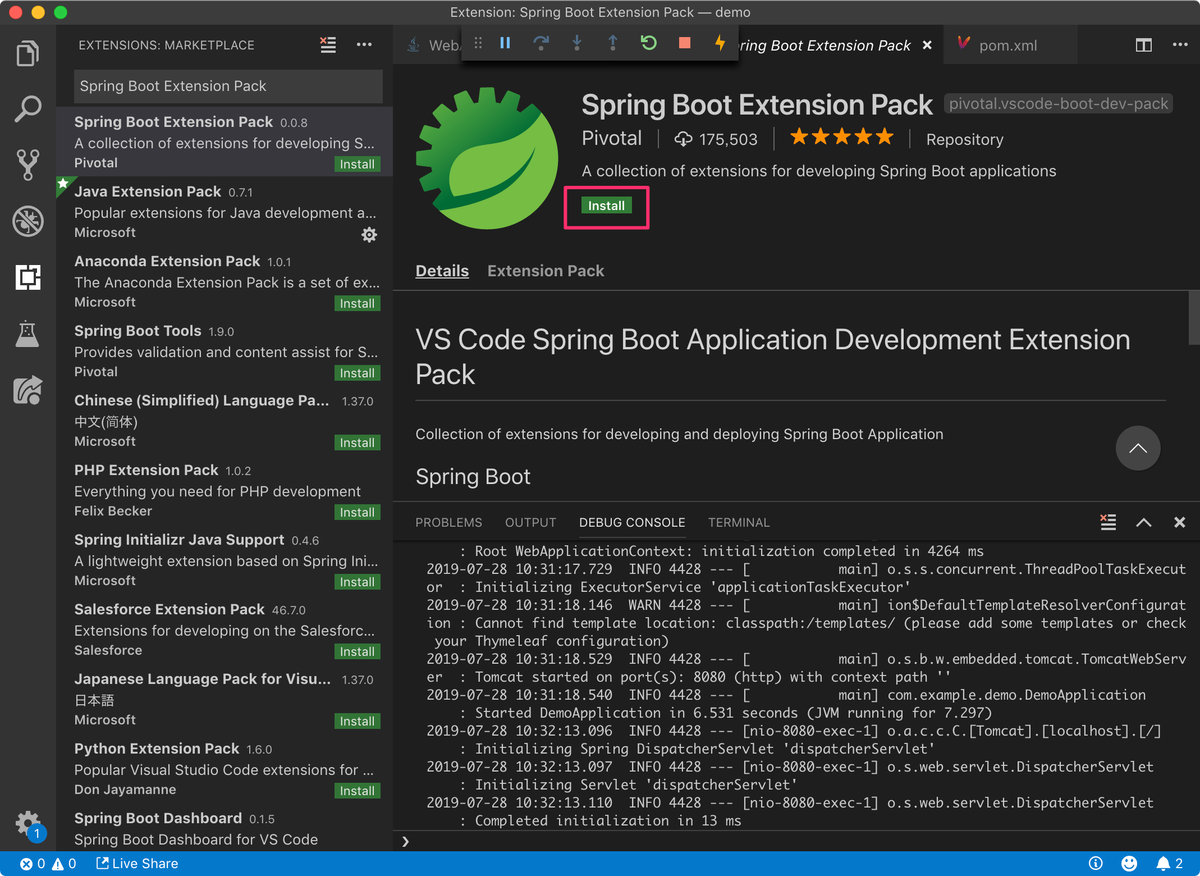Open notifications bell in status bar
This screenshot has height=876, width=1200.
point(1169,864)
